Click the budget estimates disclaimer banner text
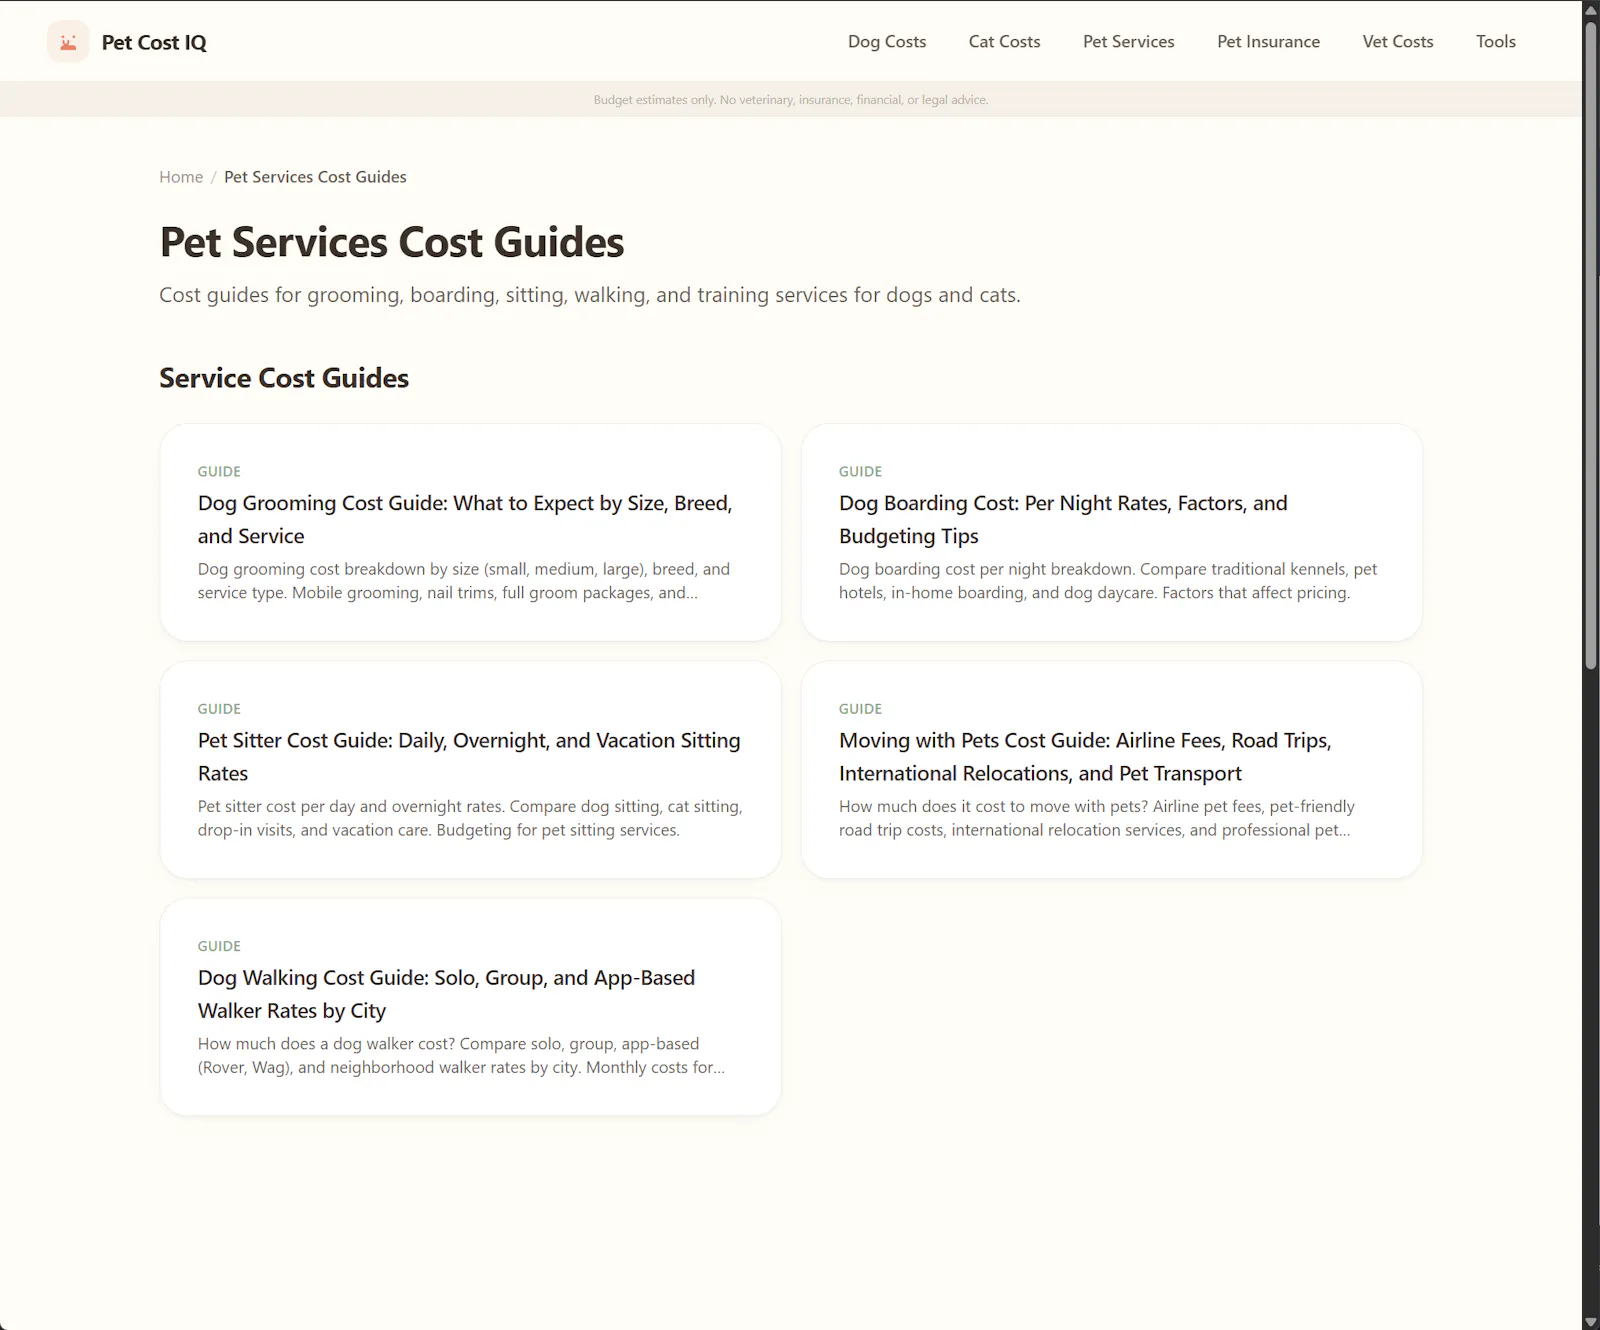This screenshot has width=1600, height=1330. pos(791,99)
